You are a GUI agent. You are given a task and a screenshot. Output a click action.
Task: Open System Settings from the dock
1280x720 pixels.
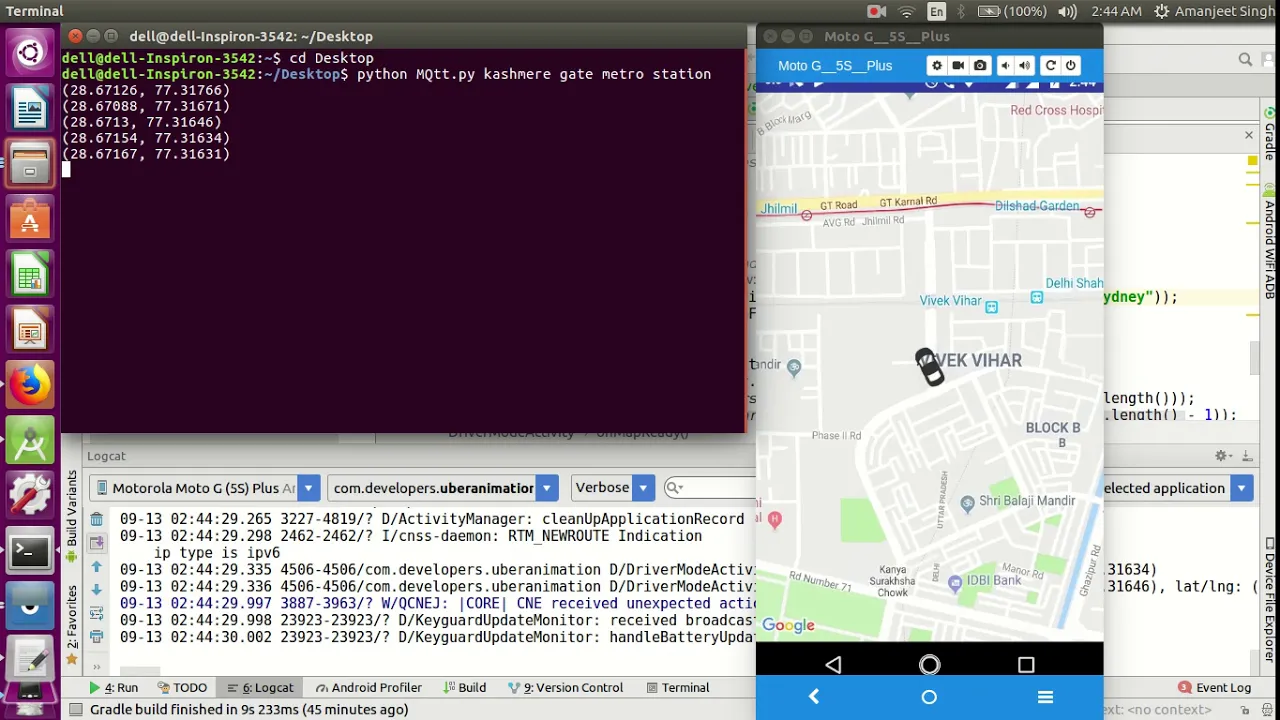point(30,496)
